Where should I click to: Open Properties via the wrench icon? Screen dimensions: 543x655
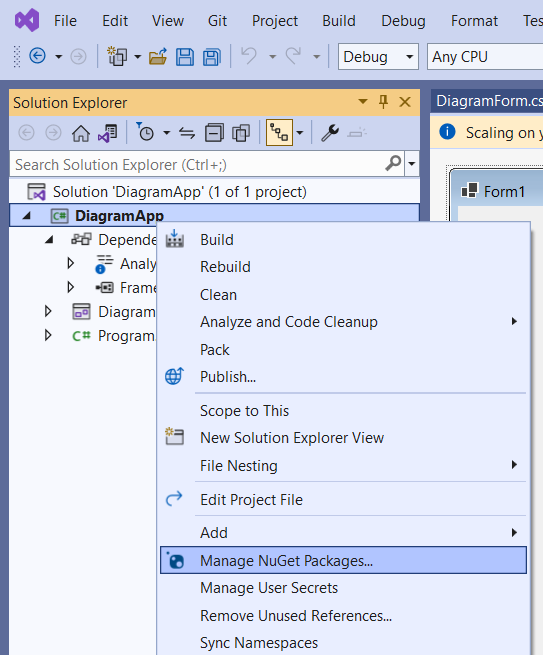(330, 133)
